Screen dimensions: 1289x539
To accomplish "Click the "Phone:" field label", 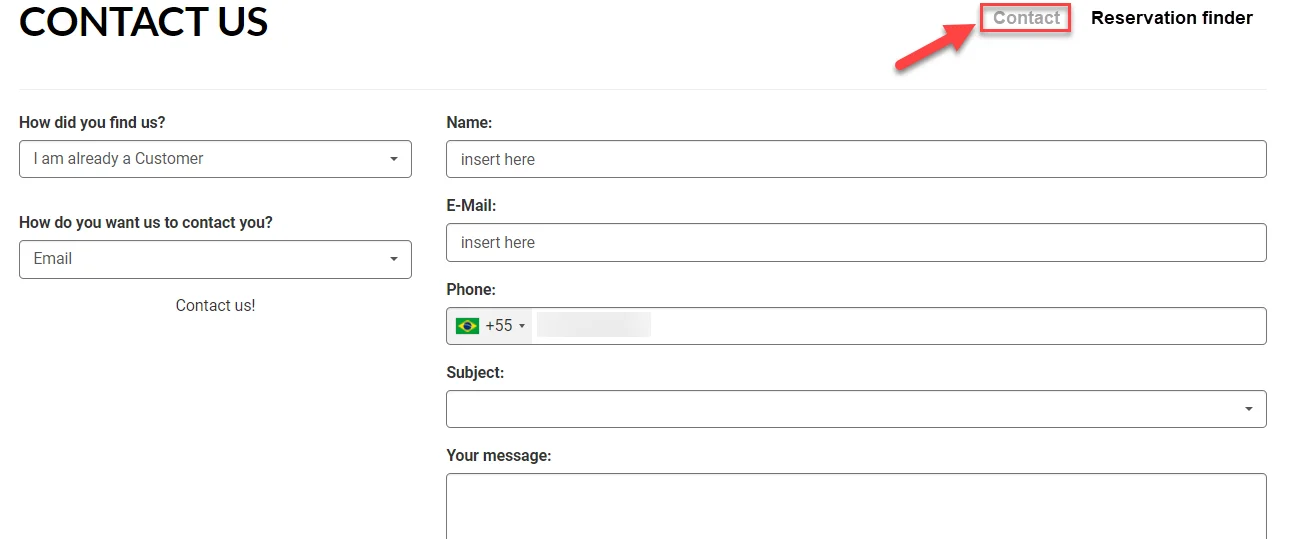I will (x=471, y=289).
